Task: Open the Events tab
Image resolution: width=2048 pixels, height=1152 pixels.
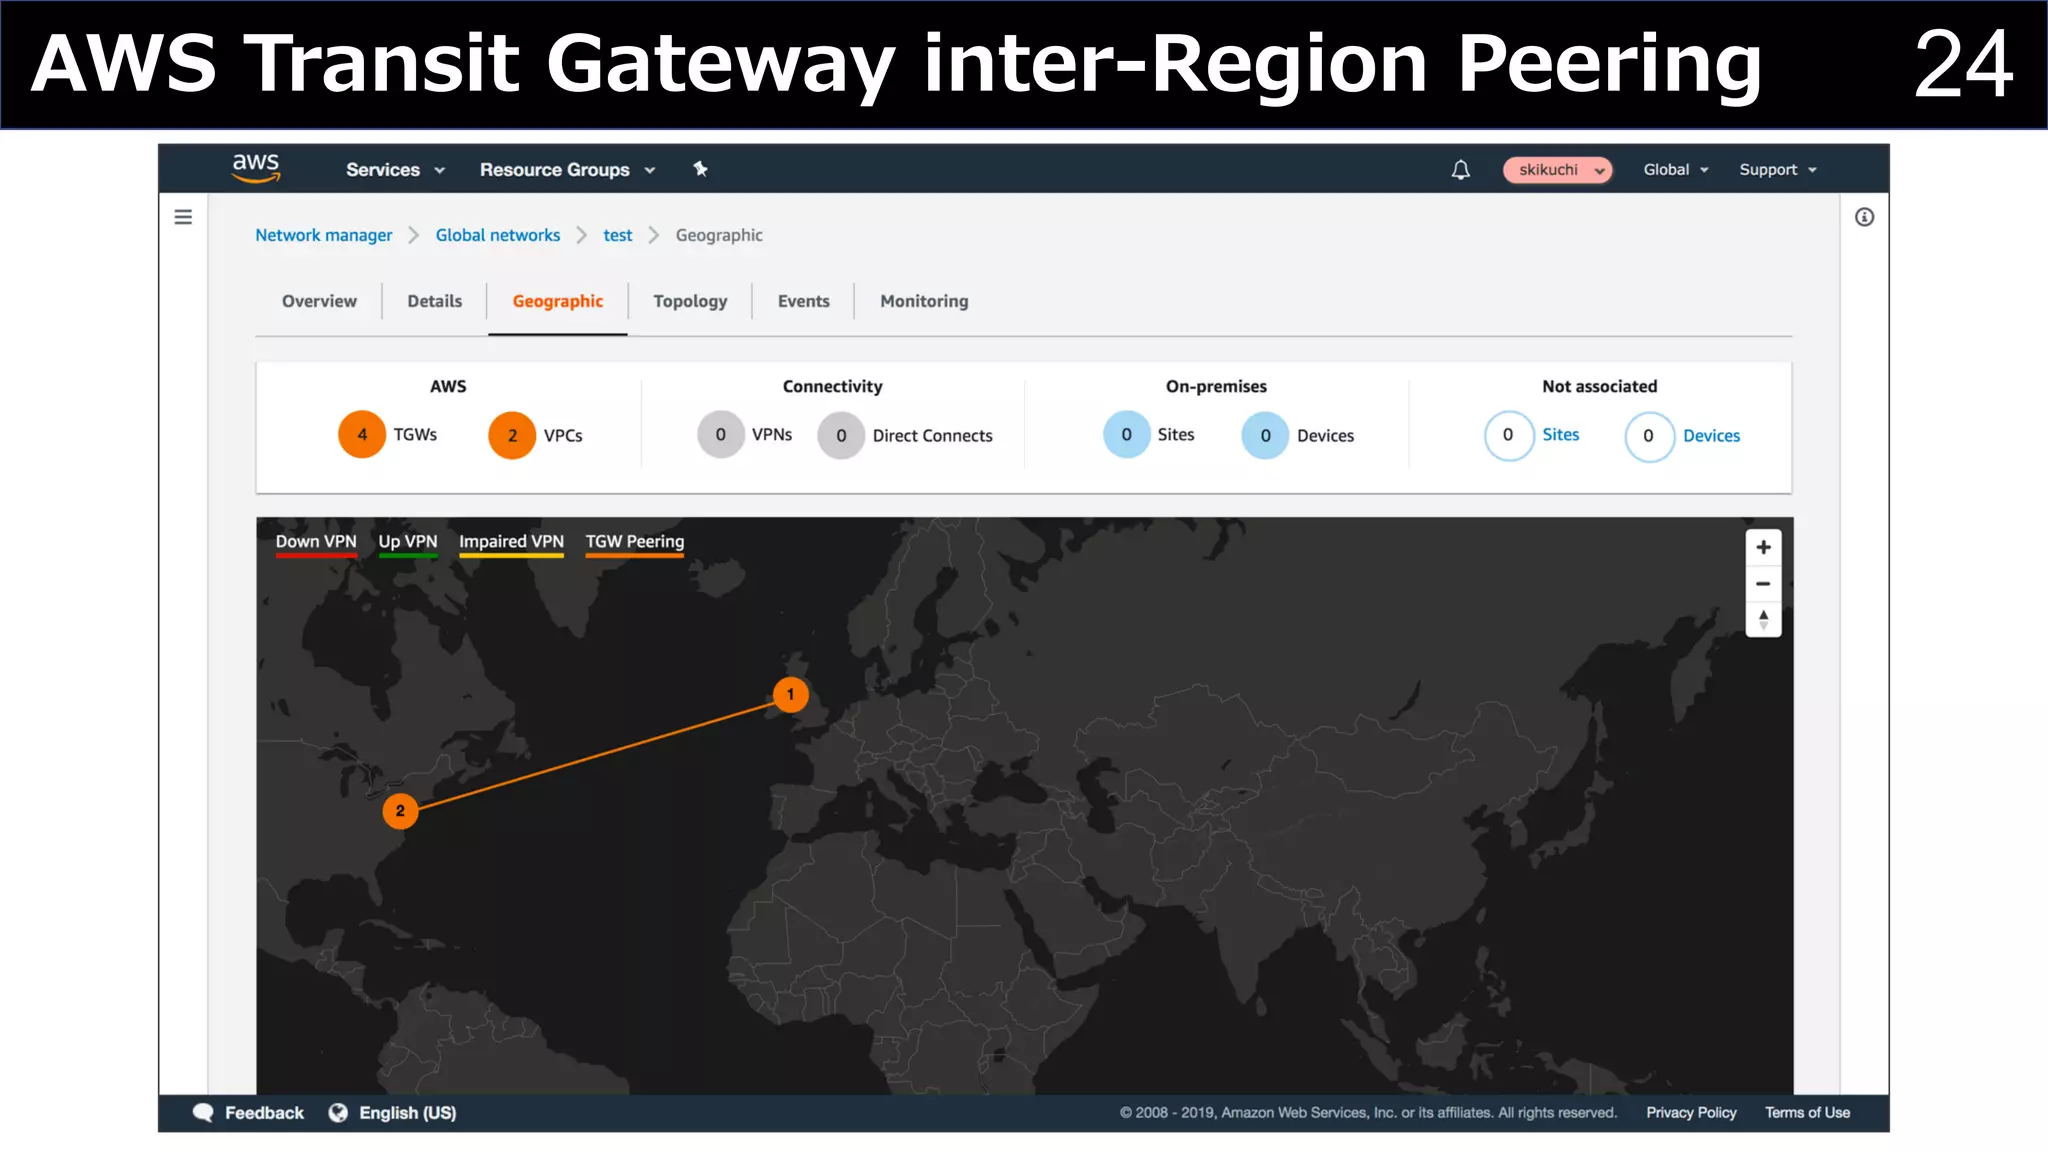Action: 803,301
